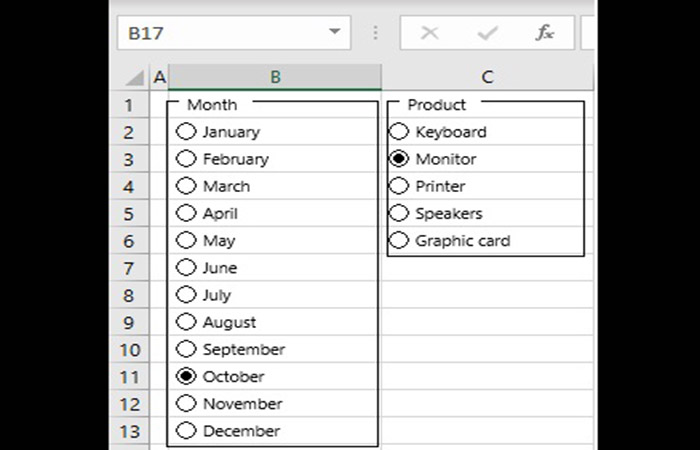700x450 pixels.
Task: Pick the Keyboard product option
Action: pos(399,132)
